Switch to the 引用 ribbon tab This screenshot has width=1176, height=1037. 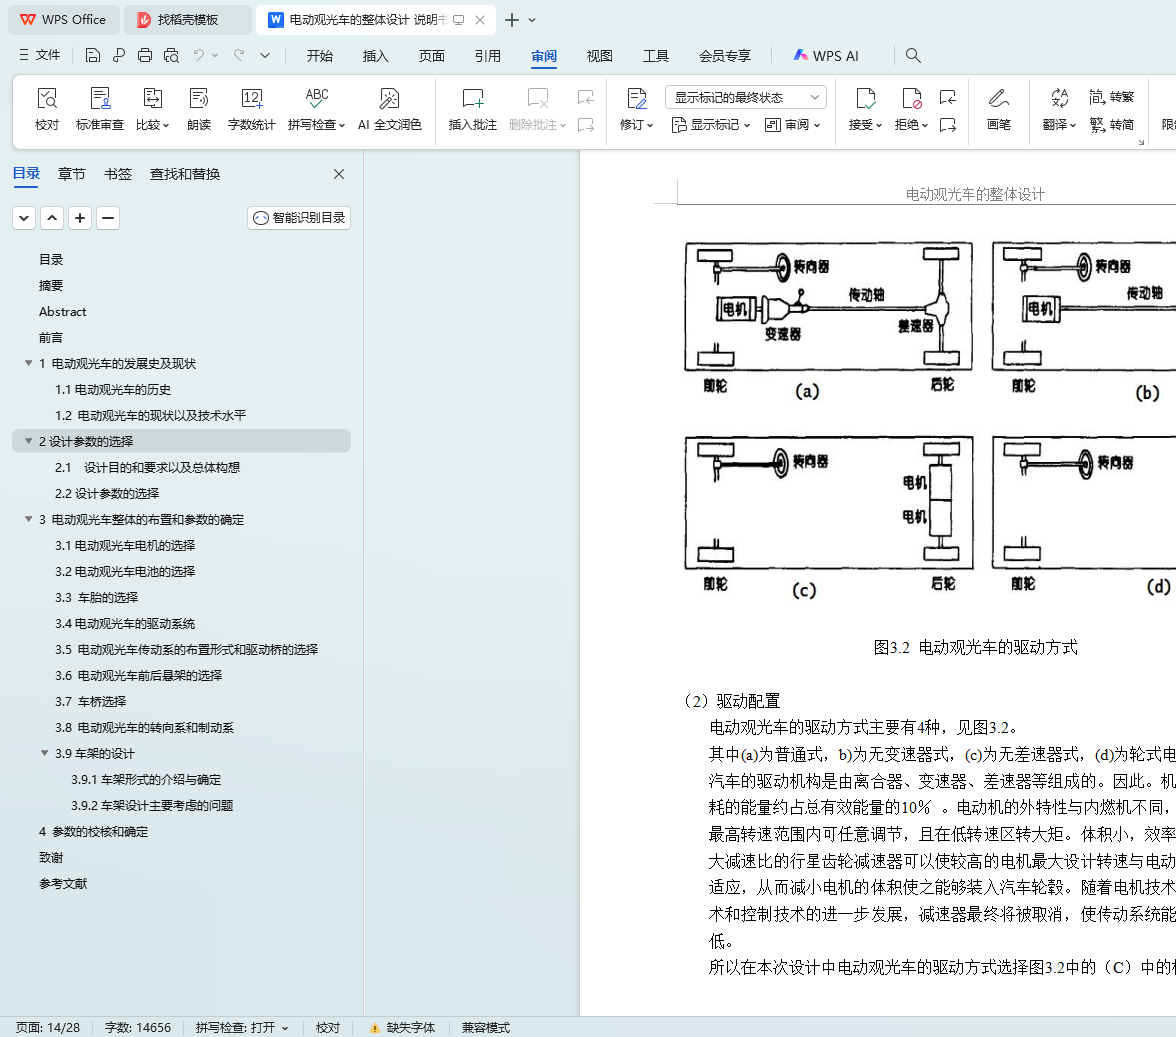488,55
